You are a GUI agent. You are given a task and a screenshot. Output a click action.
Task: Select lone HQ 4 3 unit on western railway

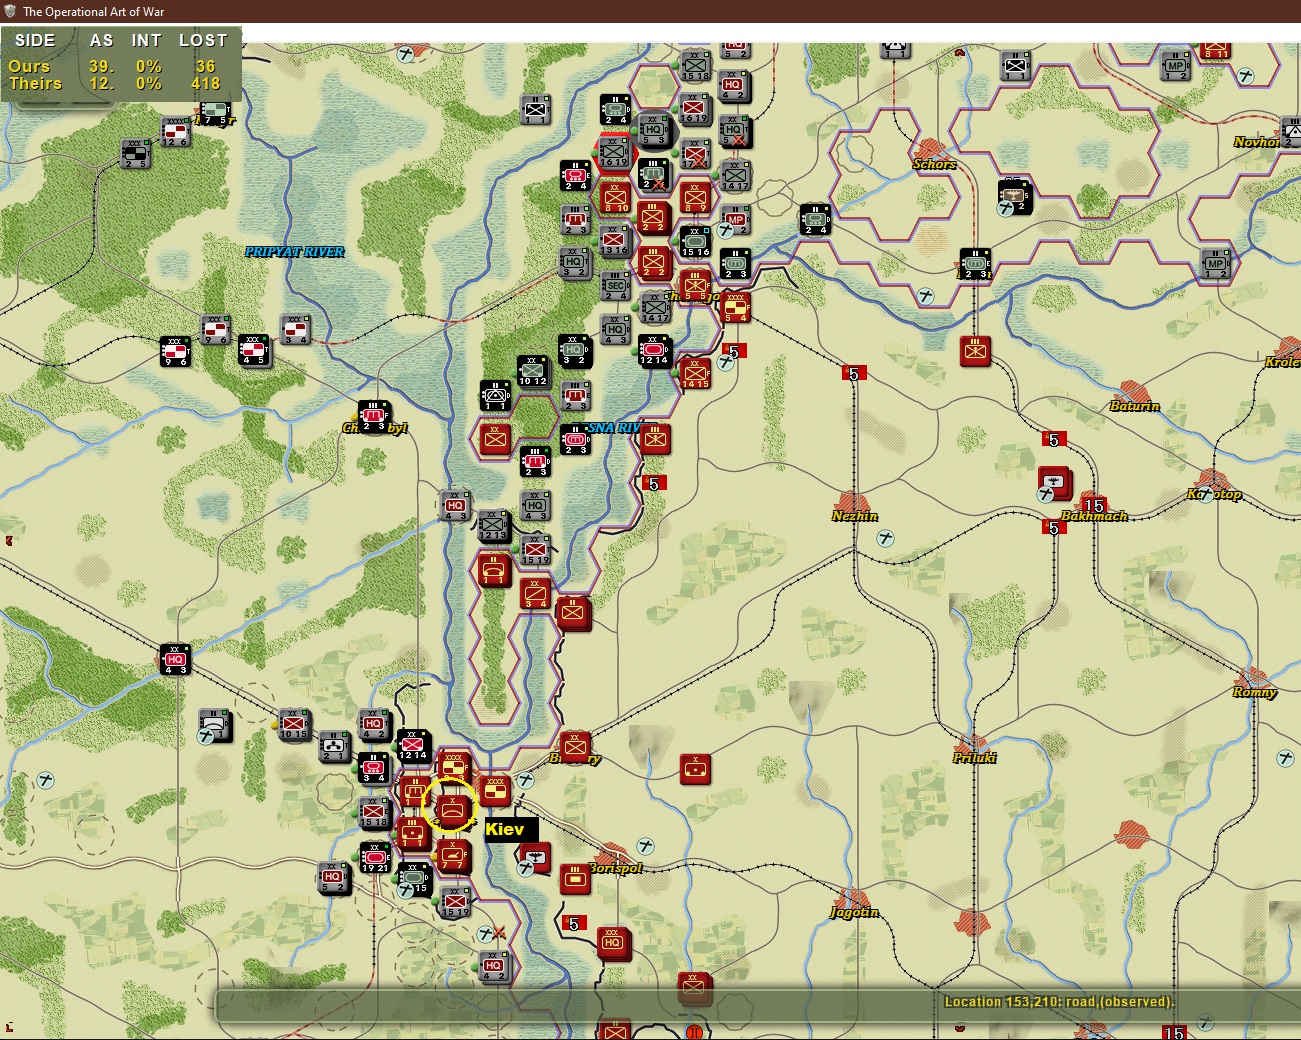point(175,659)
